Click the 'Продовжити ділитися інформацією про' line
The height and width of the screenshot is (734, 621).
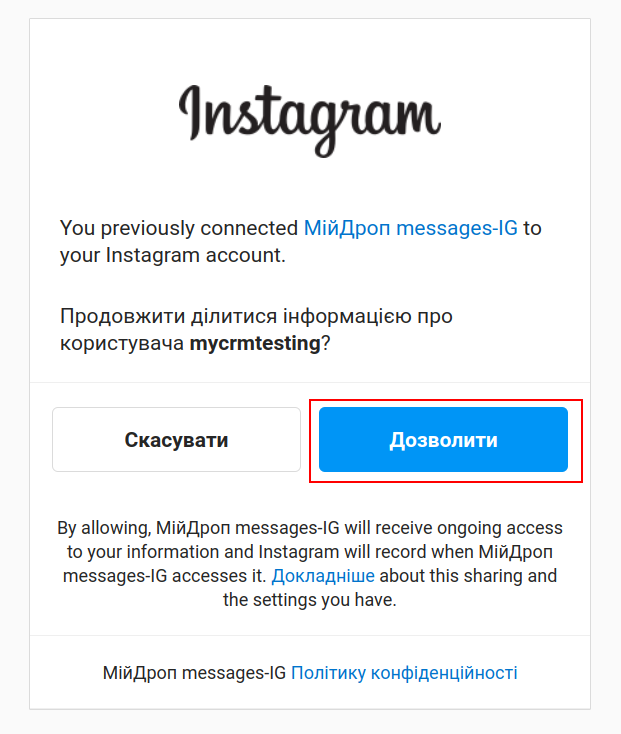tap(256, 316)
